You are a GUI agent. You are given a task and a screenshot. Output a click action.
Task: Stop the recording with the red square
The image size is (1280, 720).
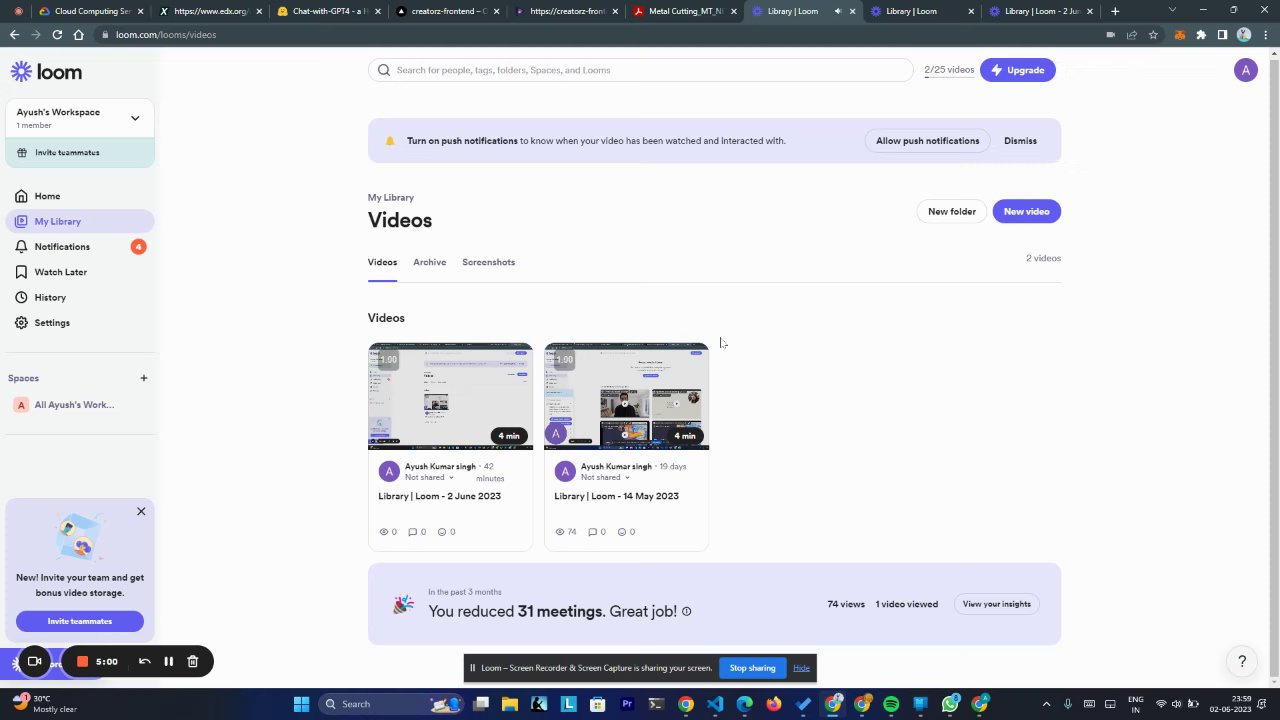point(83,661)
